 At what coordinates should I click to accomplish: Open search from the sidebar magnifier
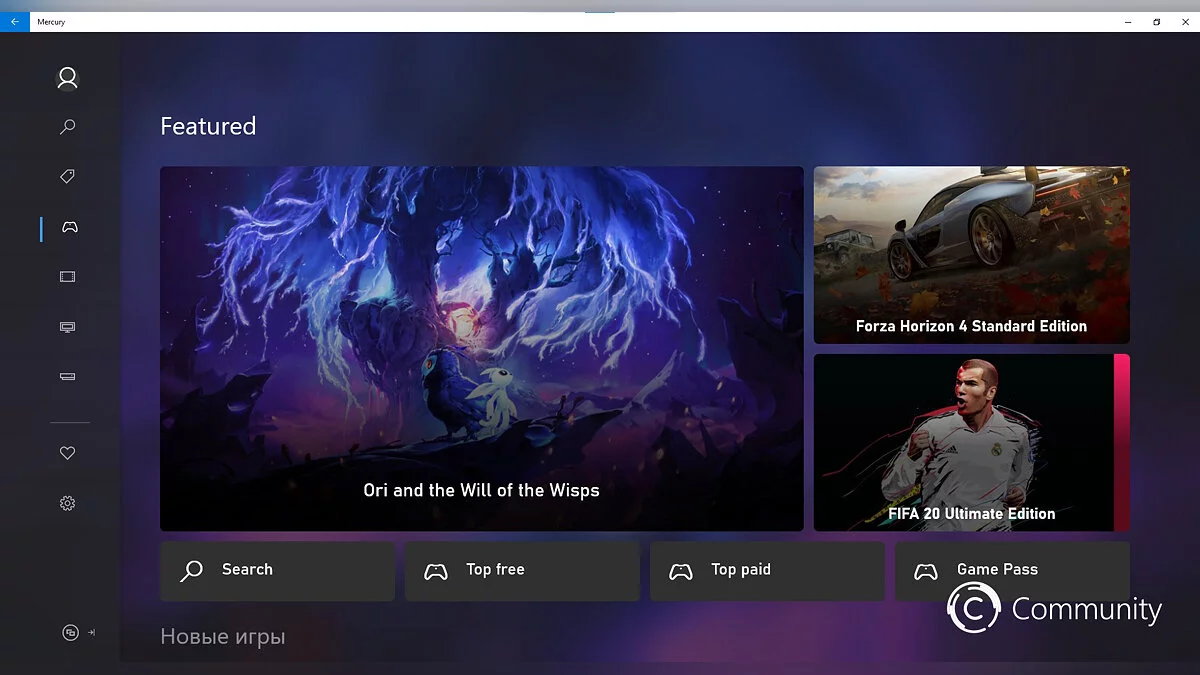pos(67,127)
